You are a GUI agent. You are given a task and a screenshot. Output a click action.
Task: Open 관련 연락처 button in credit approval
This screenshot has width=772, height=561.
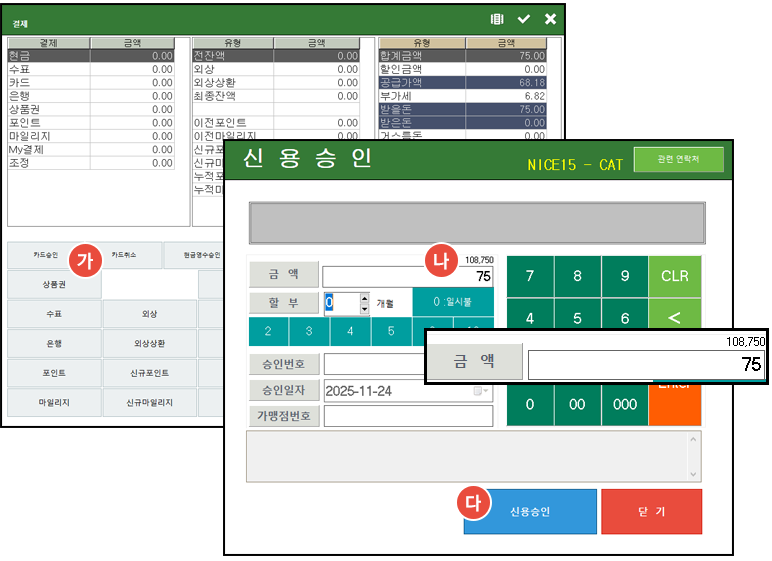[678, 159]
